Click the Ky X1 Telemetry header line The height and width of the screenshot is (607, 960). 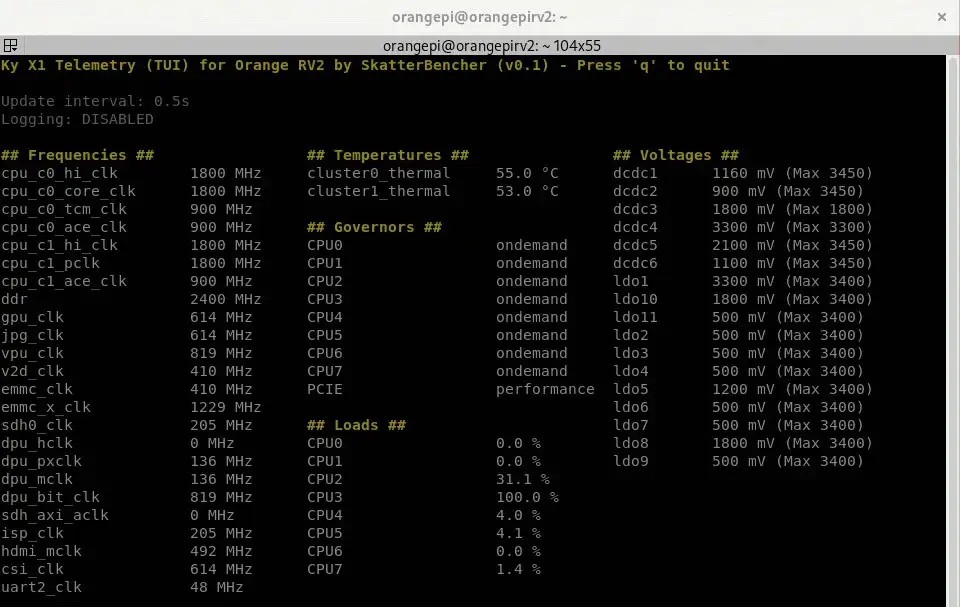(x=365, y=65)
